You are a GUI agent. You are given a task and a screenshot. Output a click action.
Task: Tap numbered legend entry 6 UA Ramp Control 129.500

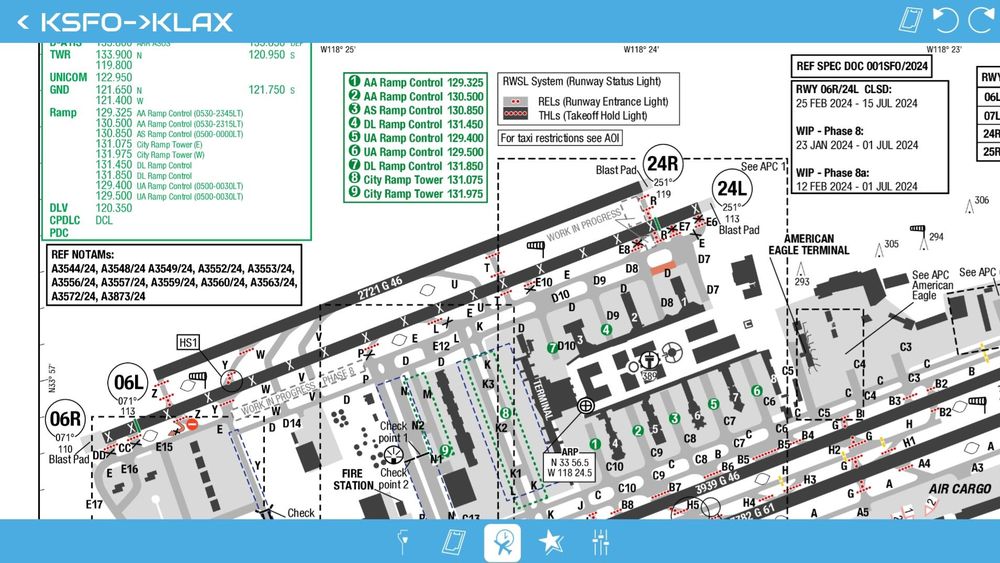point(415,152)
